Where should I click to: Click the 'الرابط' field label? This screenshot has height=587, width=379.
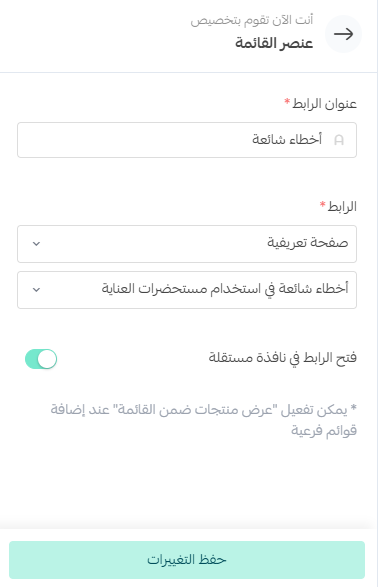point(342,207)
